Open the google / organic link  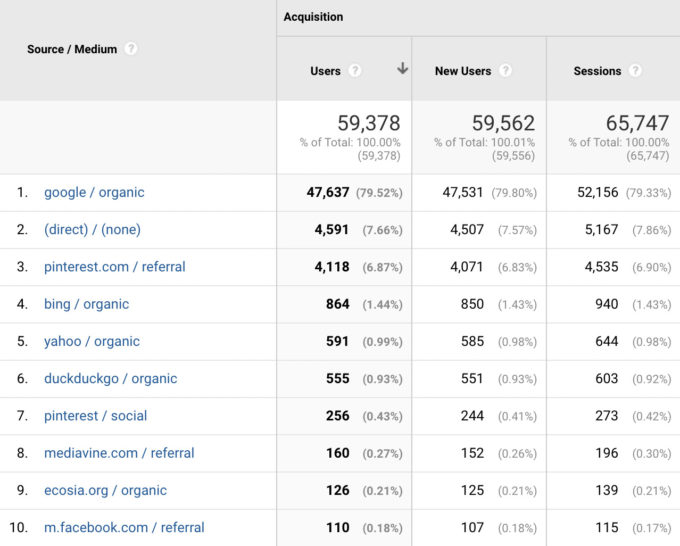coord(94,192)
